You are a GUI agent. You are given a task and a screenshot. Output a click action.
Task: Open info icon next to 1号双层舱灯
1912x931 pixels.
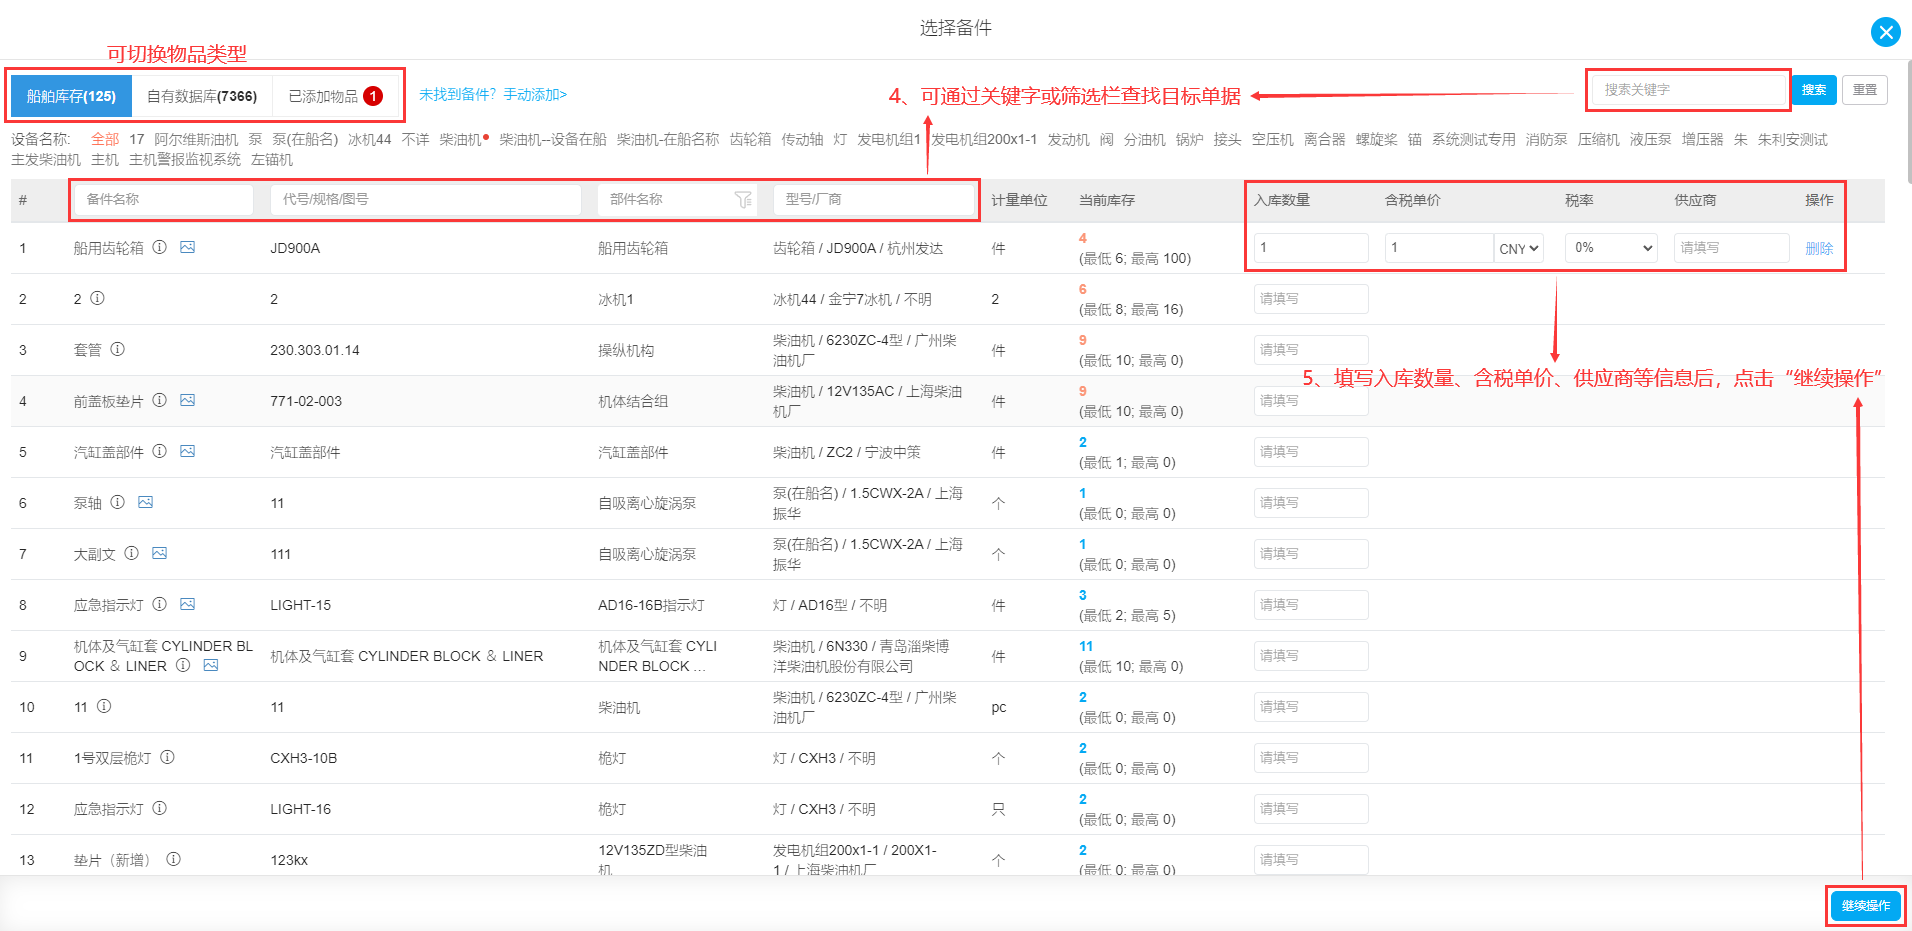pos(167,757)
